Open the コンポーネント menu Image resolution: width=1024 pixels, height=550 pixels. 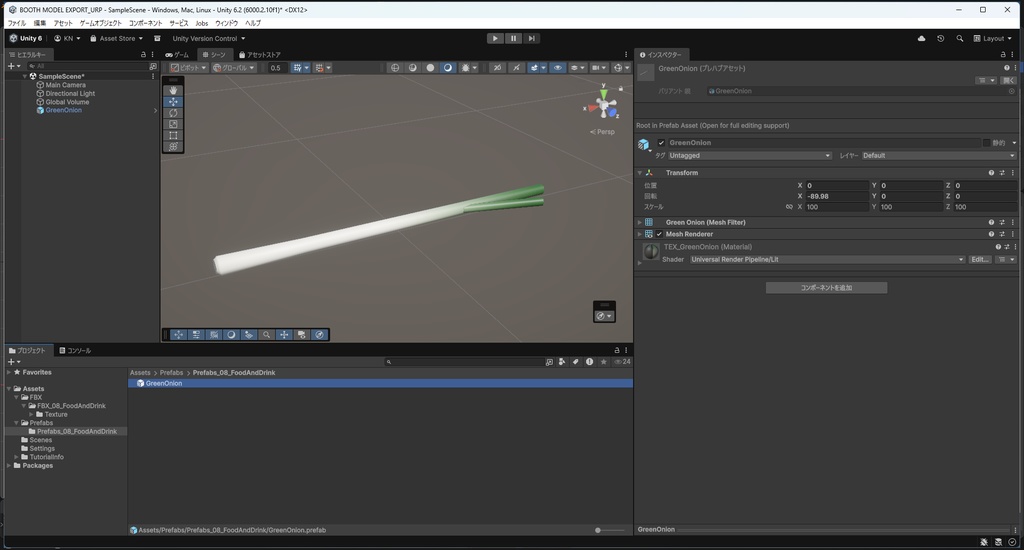tap(145, 23)
